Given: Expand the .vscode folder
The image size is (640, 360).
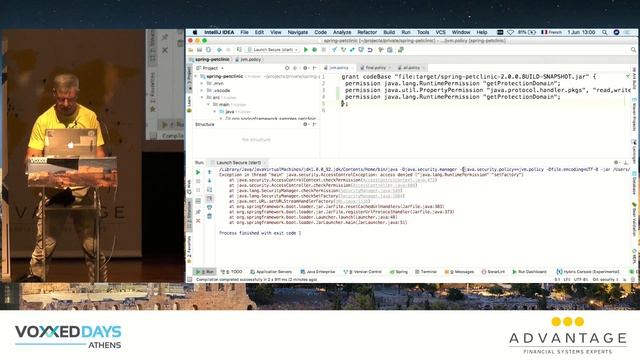Looking at the screenshot, I should click(202, 91).
